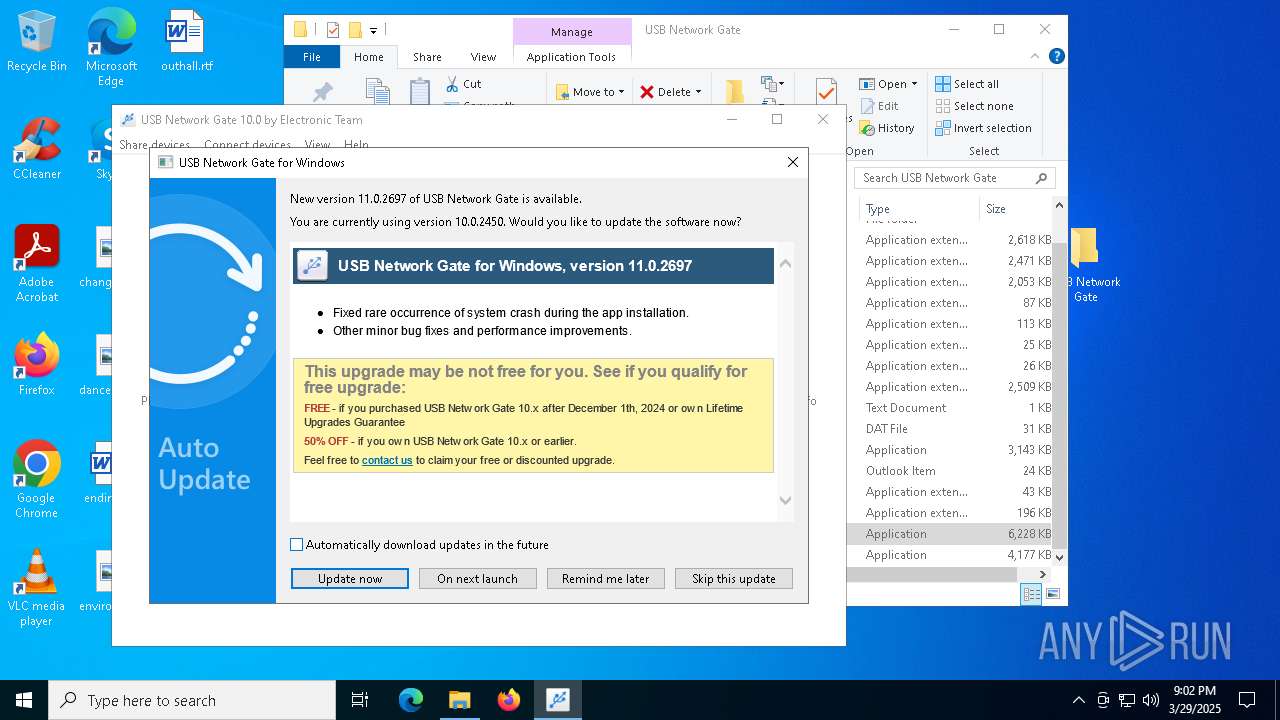
Task: Launch Microsoft Edge from the desktop
Action: coord(111,48)
